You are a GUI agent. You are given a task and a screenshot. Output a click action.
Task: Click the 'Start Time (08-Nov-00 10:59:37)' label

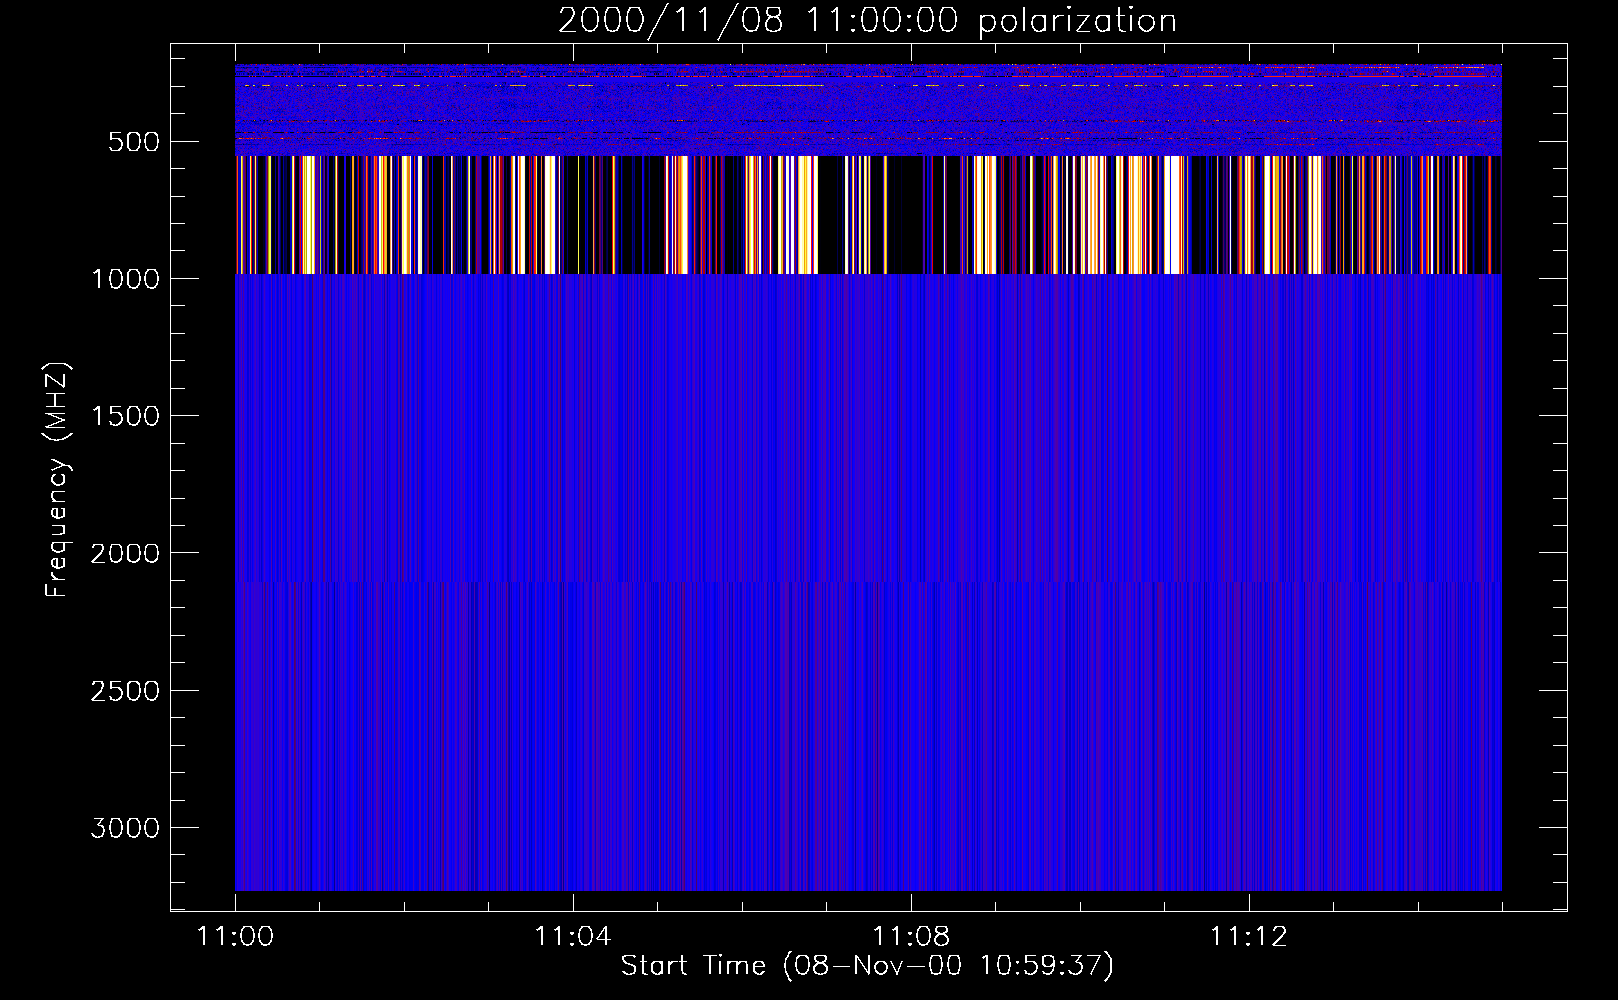[867, 966]
